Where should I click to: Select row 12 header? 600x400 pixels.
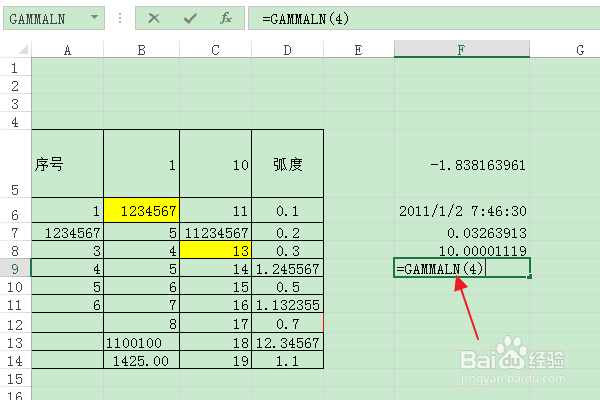(15, 323)
